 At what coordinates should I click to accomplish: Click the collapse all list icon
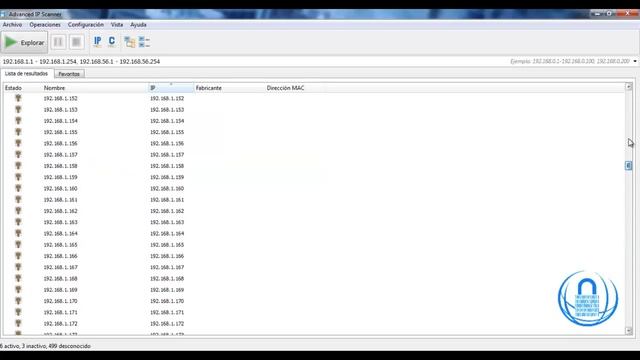(x=144, y=42)
